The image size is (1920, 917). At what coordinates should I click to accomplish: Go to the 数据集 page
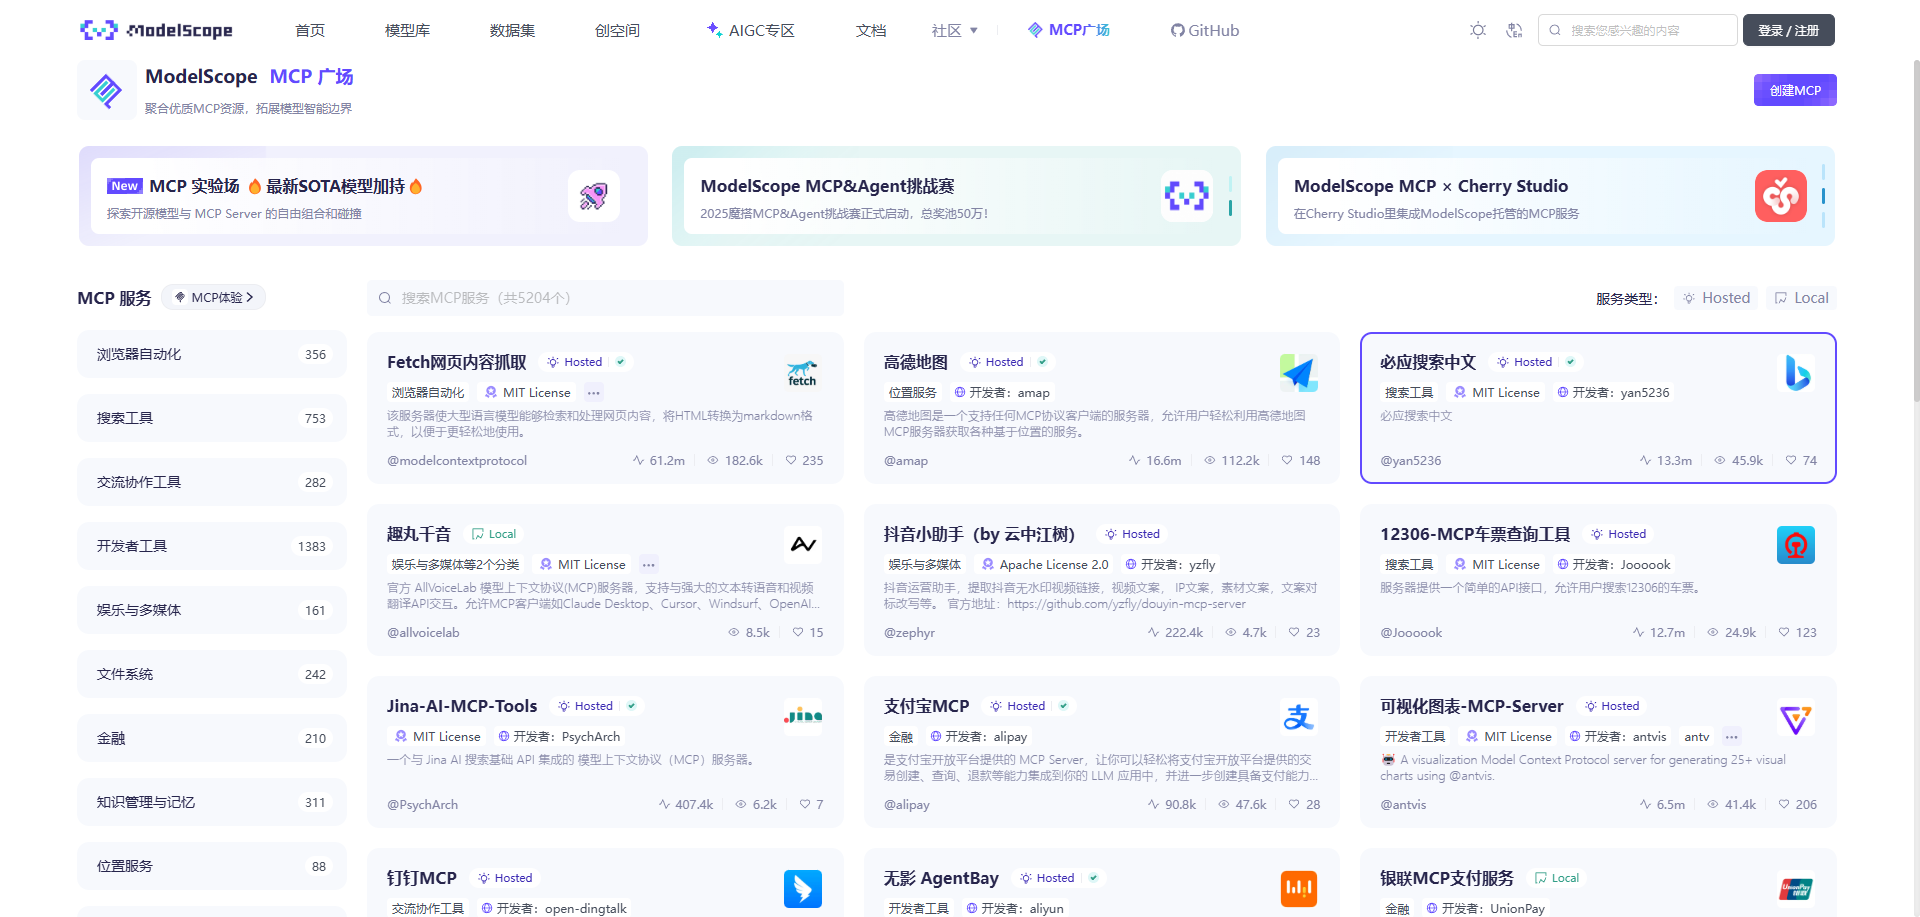tap(512, 30)
